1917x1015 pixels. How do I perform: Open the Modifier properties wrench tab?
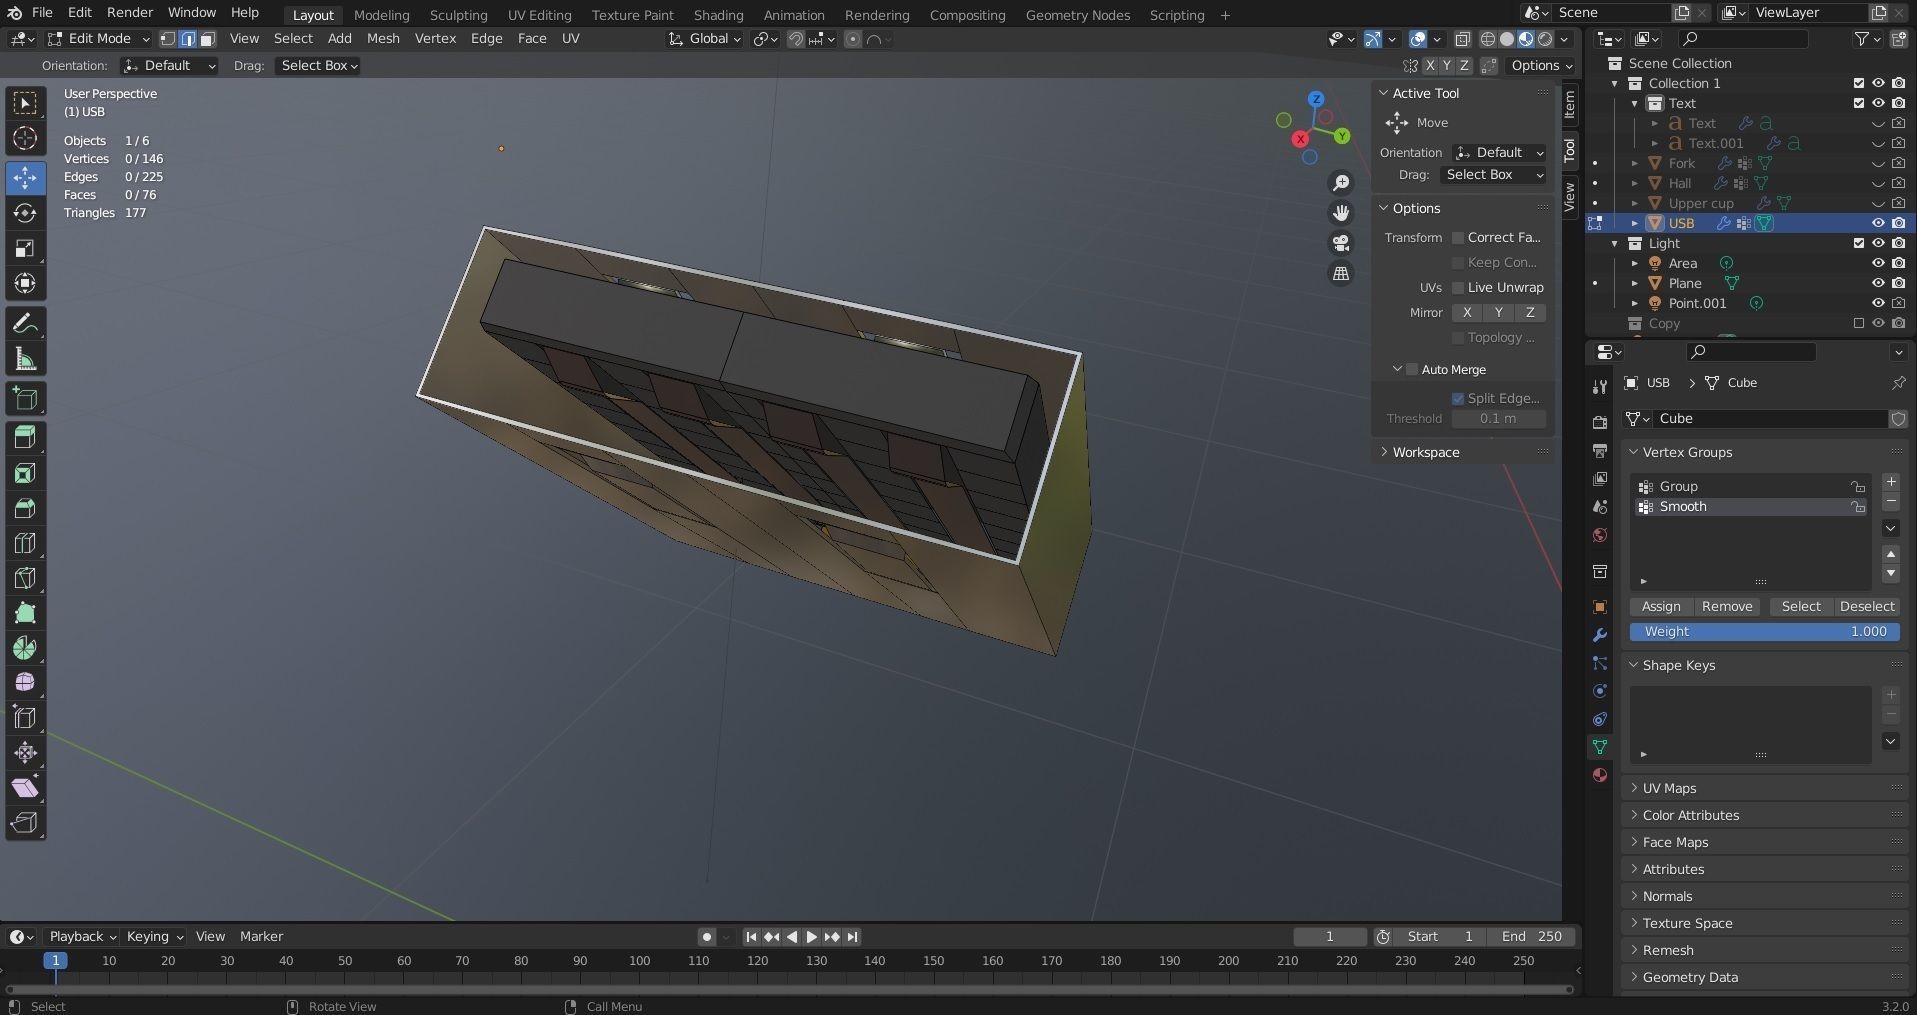pos(1600,635)
